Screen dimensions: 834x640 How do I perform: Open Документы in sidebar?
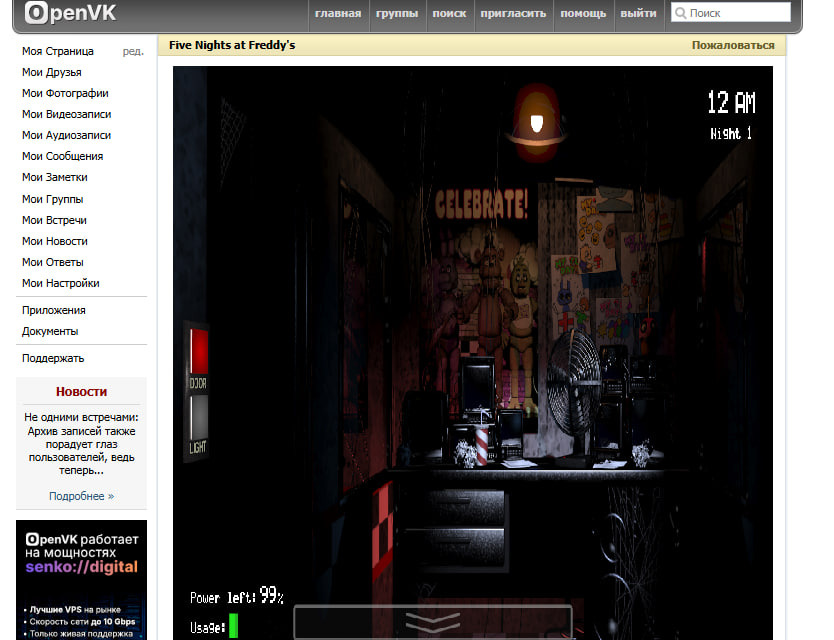point(50,331)
